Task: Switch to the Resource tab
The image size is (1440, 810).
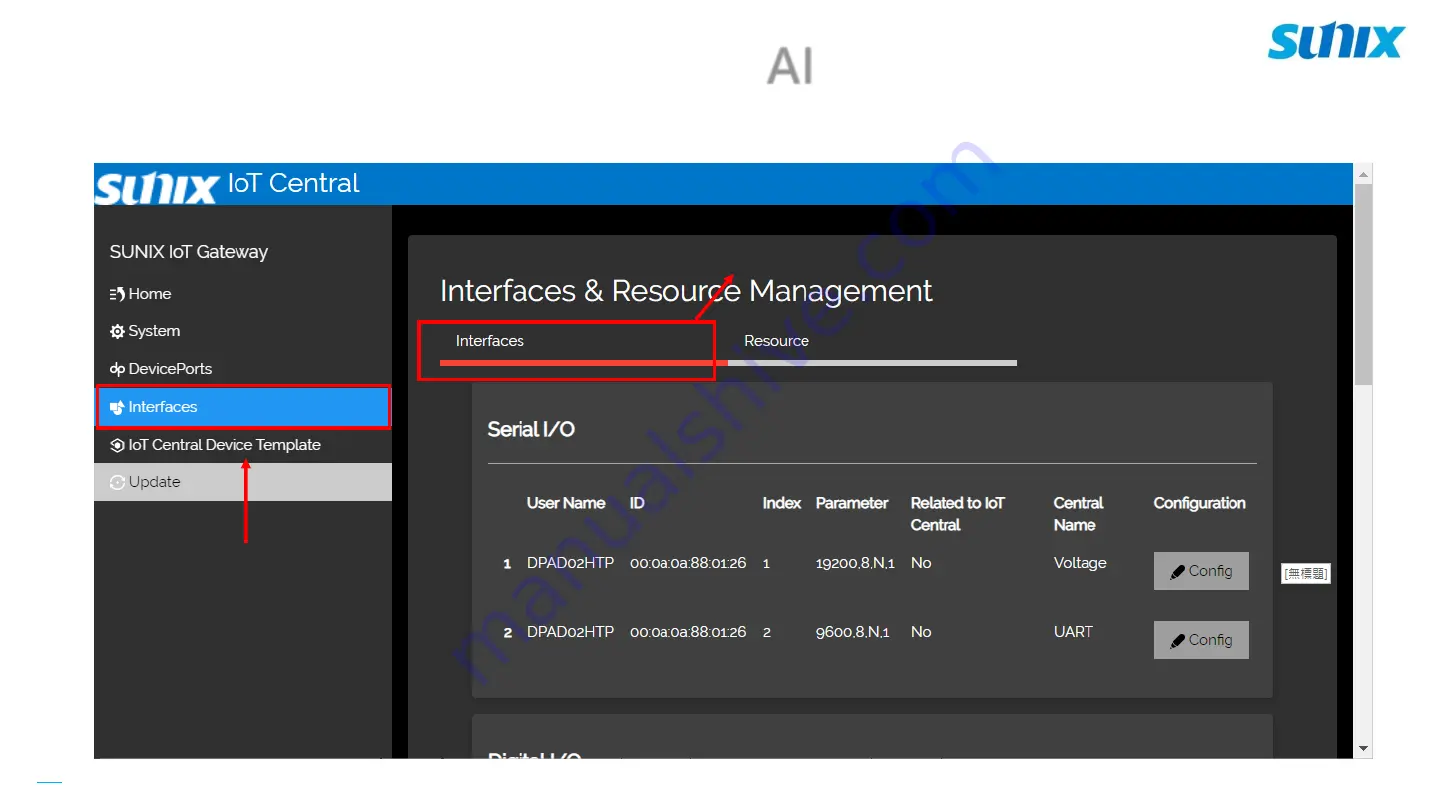Action: coord(872,343)
